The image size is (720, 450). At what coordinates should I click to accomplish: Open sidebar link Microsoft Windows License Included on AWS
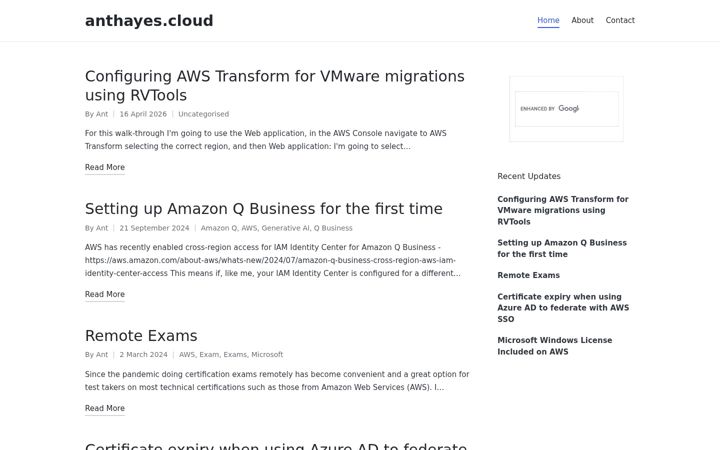pyautogui.click(x=554, y=346)
